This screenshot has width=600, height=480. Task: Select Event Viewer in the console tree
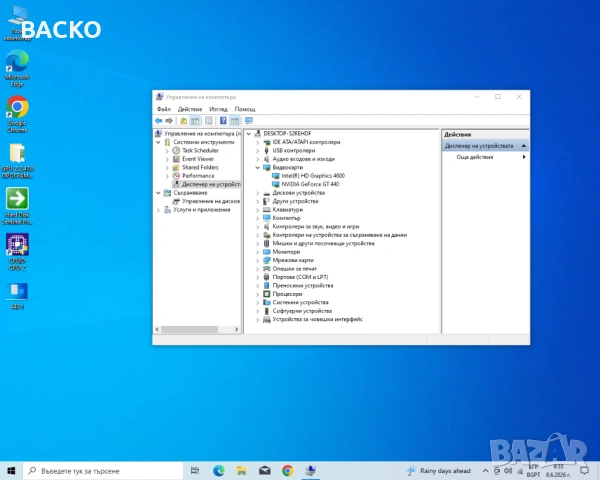pyautogui.click(x=198, y=159)
